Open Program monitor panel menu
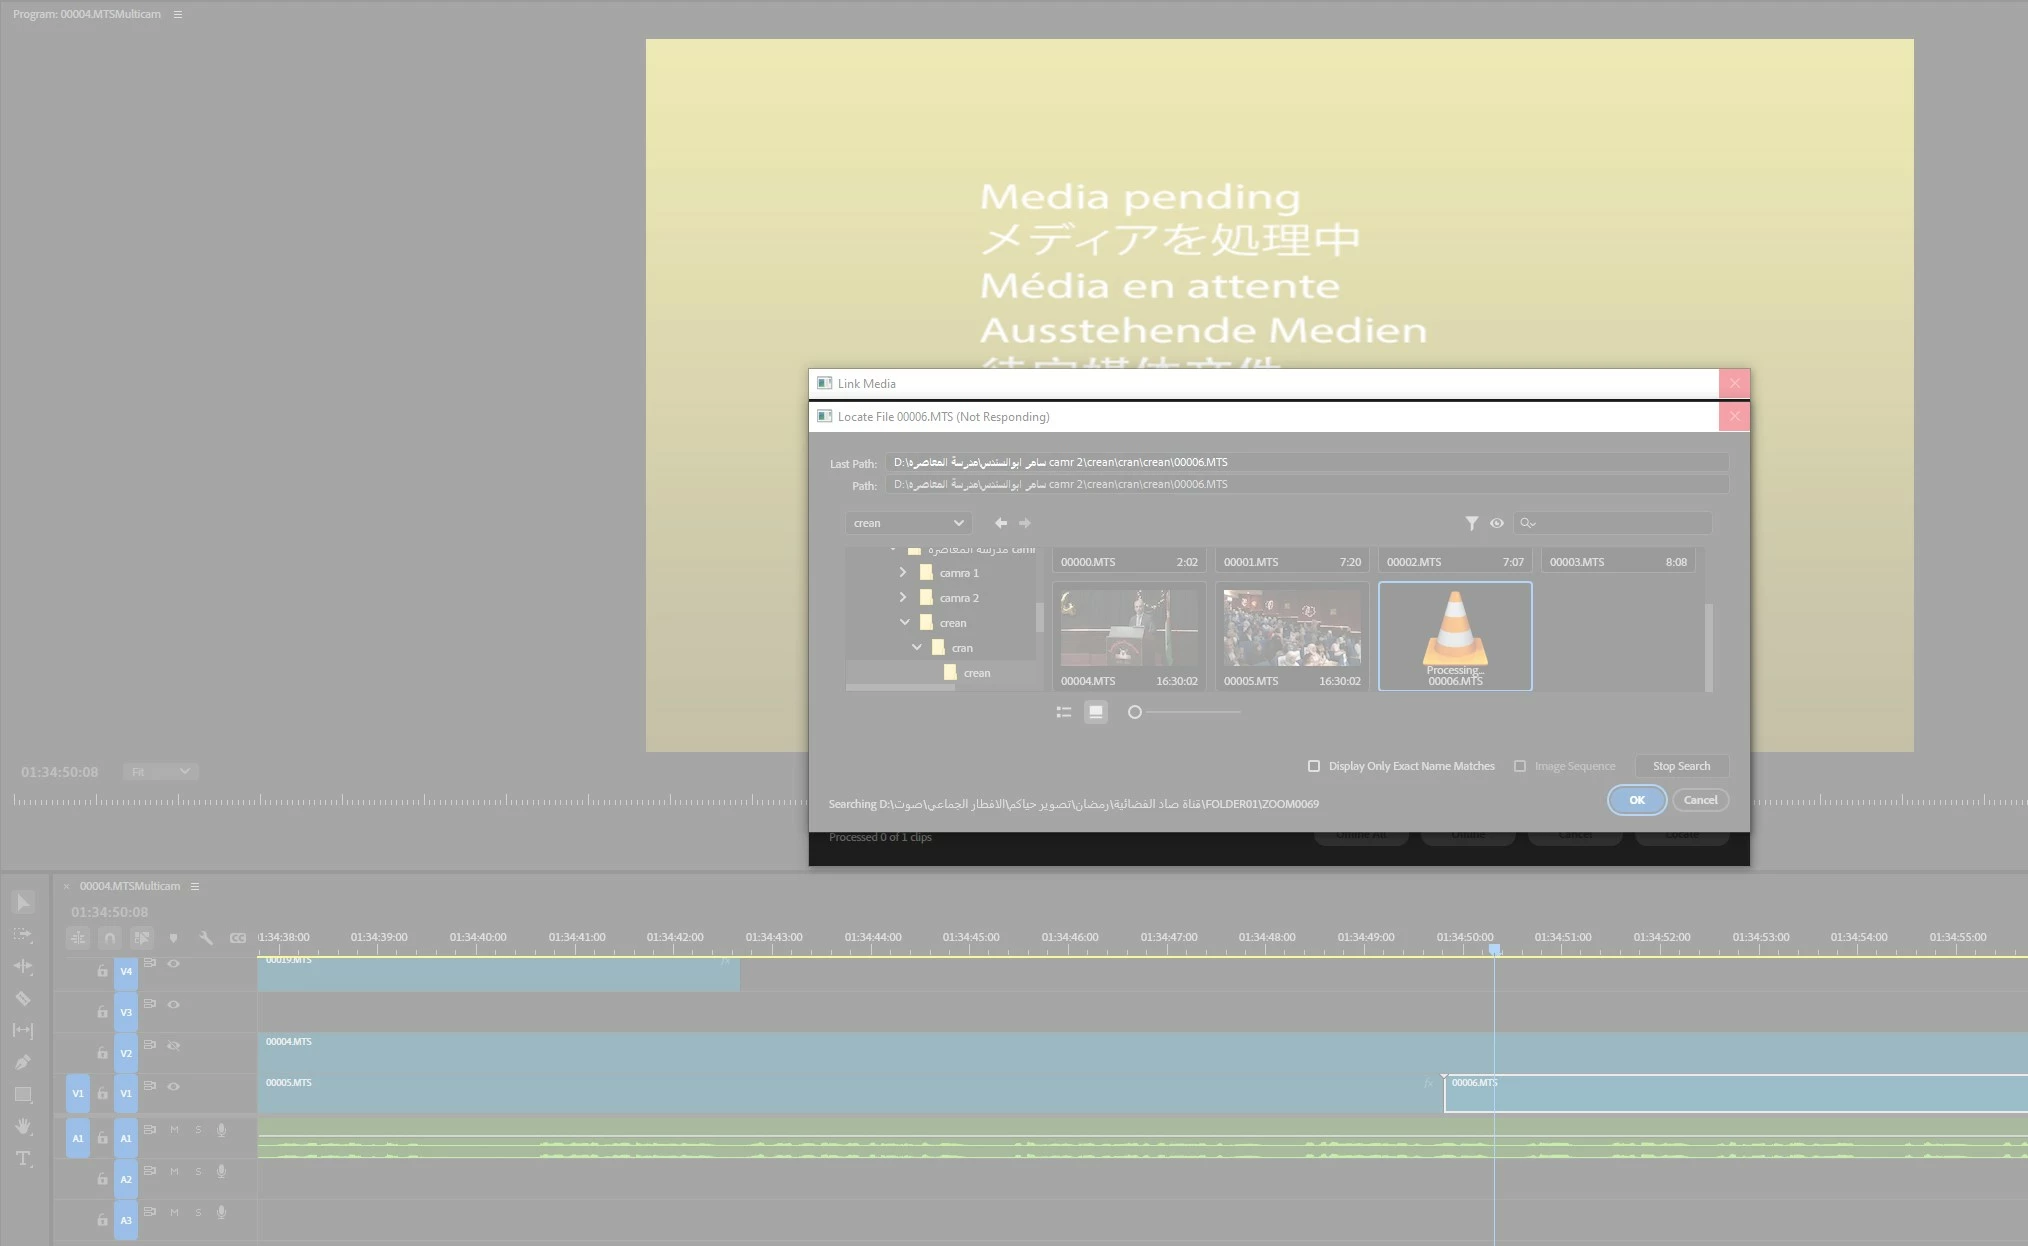Image resolution: width=2028 pixels, height=1246 pixels. click(178, 14)
